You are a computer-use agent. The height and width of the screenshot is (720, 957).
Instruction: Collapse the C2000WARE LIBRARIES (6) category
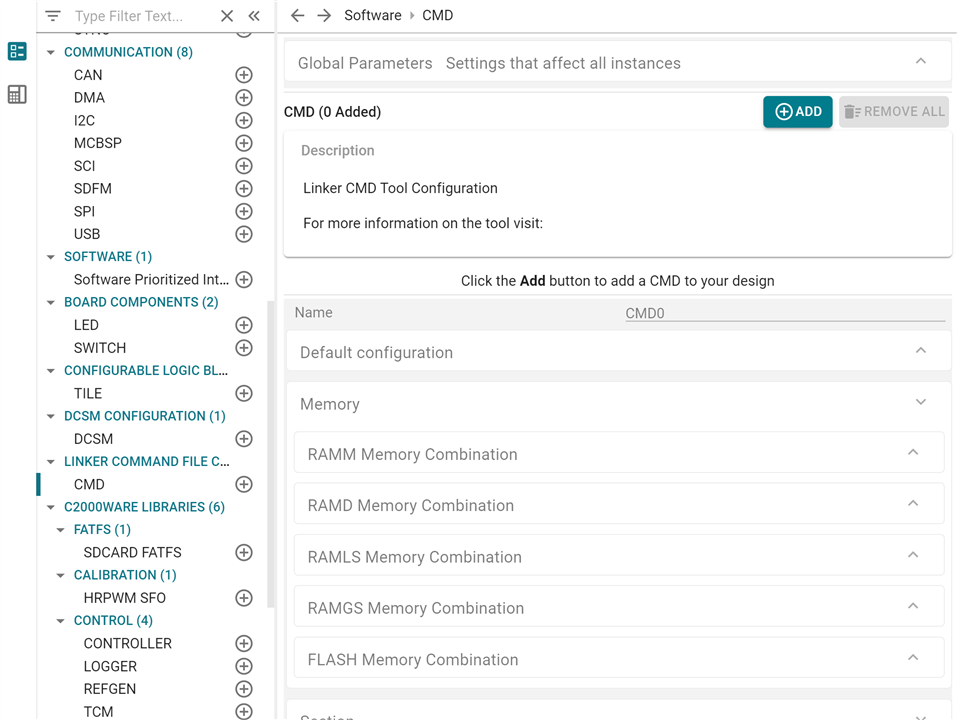(51, 507)
